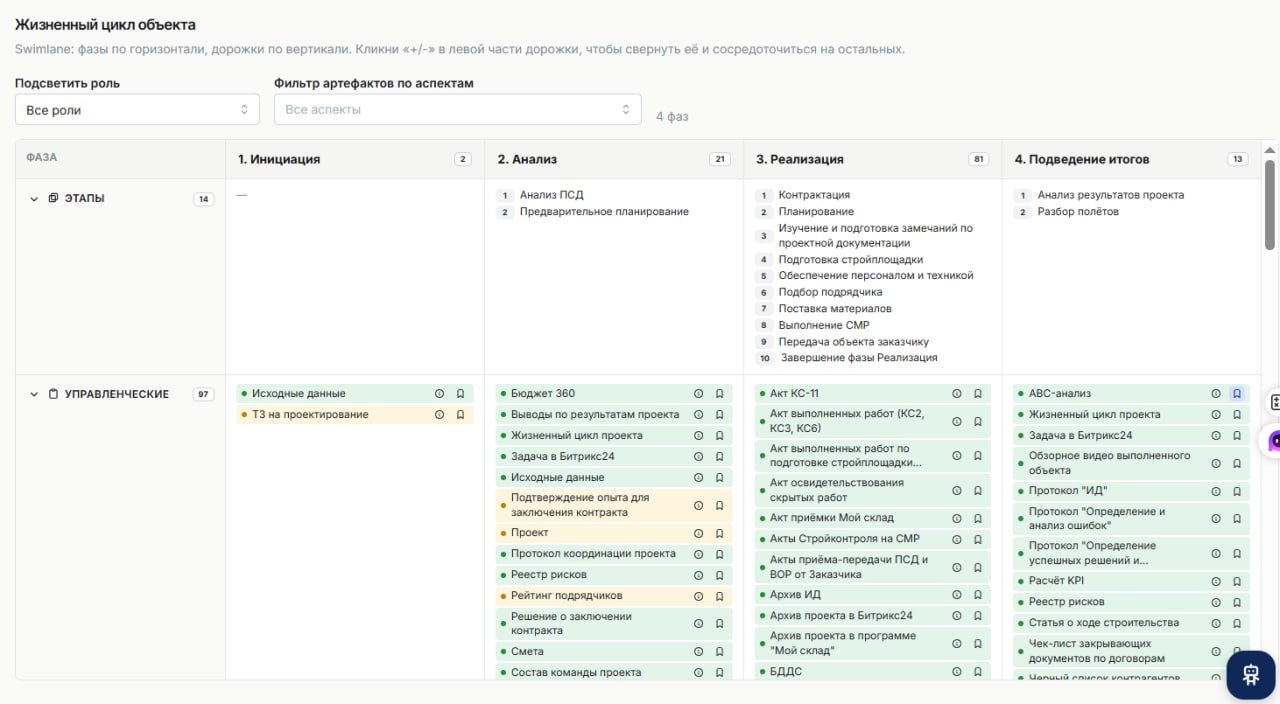This screenshot has width=1280, height=704.
Task: View info for Смета row
Action: pos(698,652)
